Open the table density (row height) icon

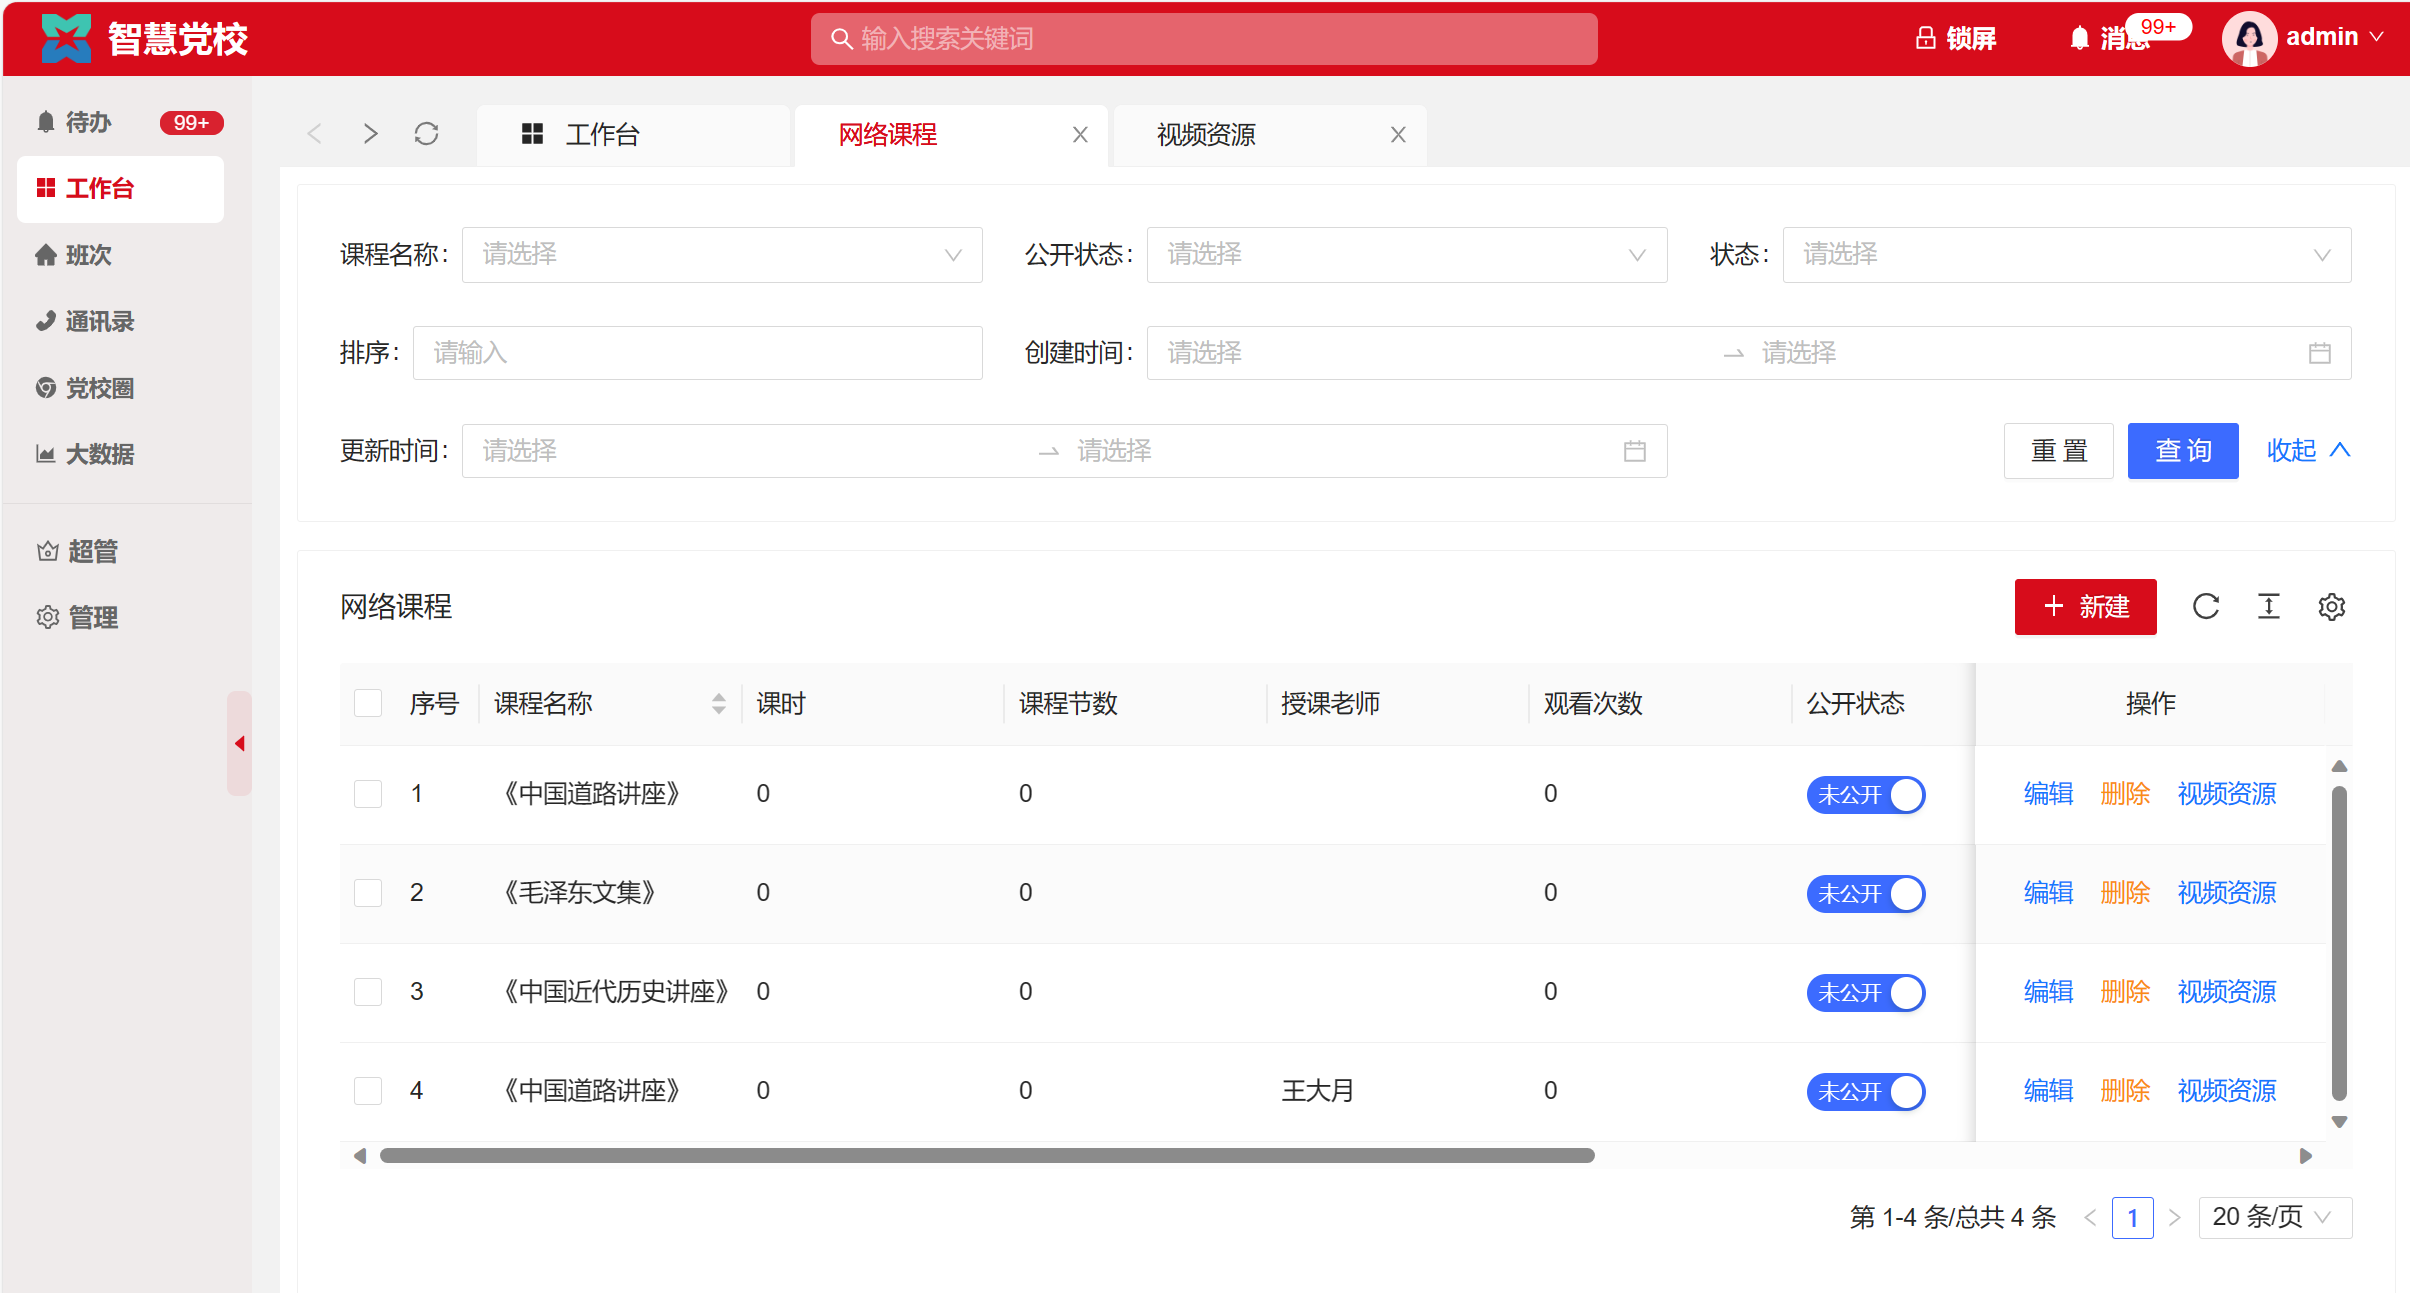coord(2269,607)
